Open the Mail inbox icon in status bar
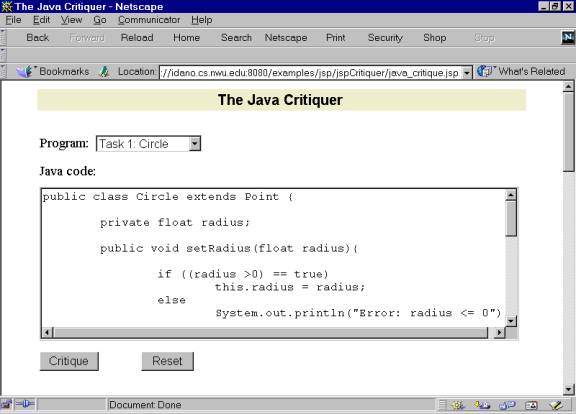576x414 pixels. coord(482,405)
